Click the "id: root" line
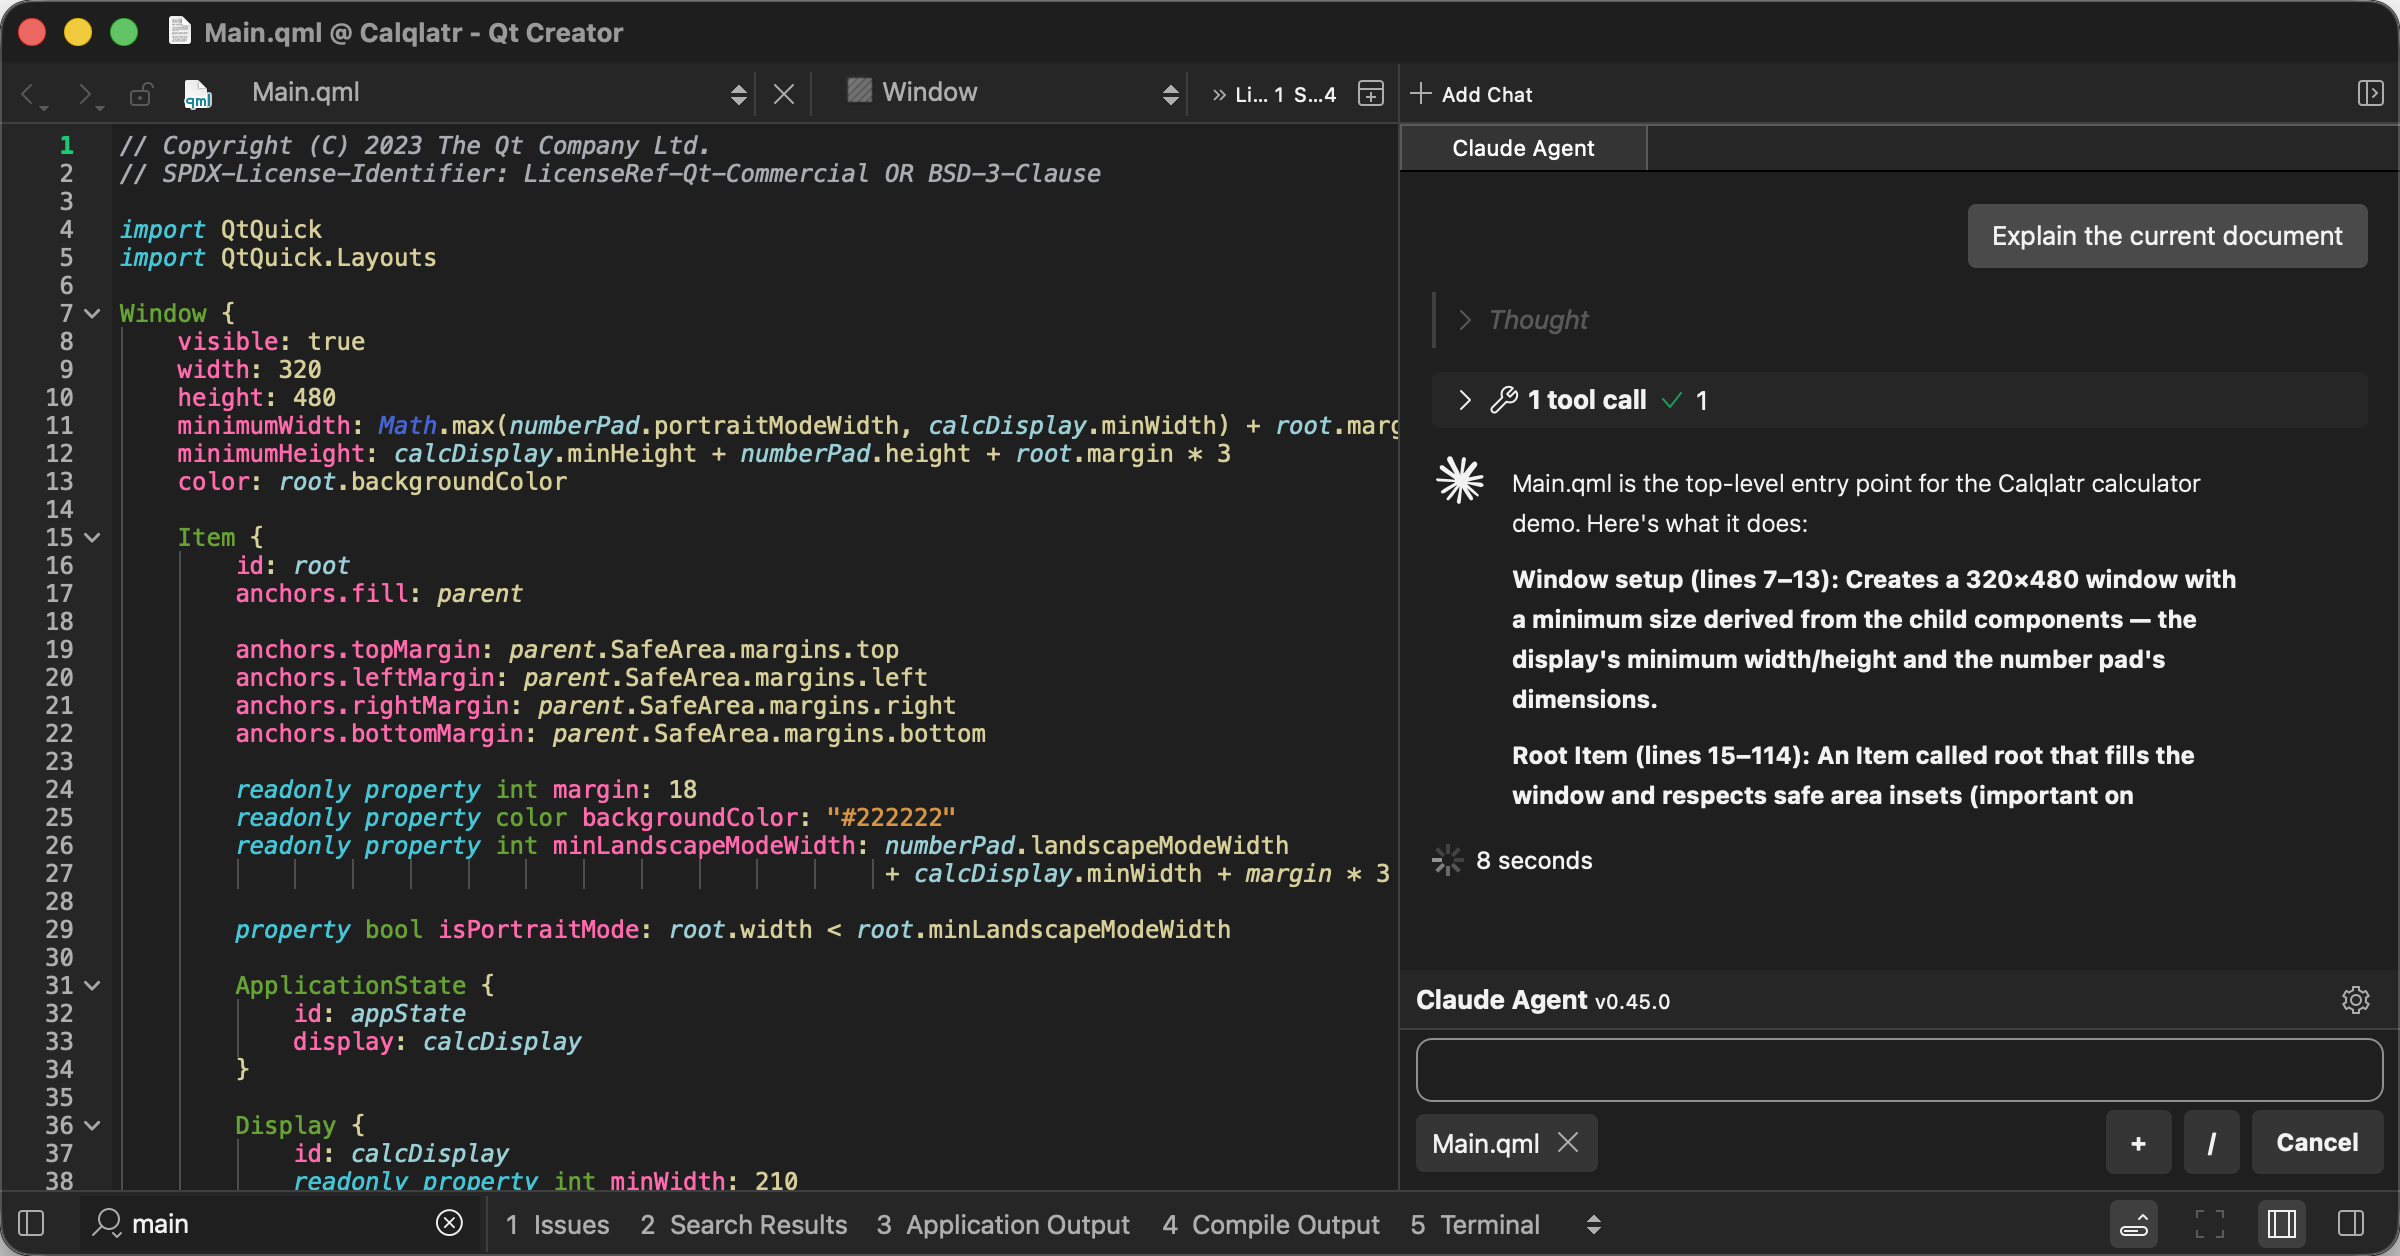2400x1256 pixels. click(293, 565)
